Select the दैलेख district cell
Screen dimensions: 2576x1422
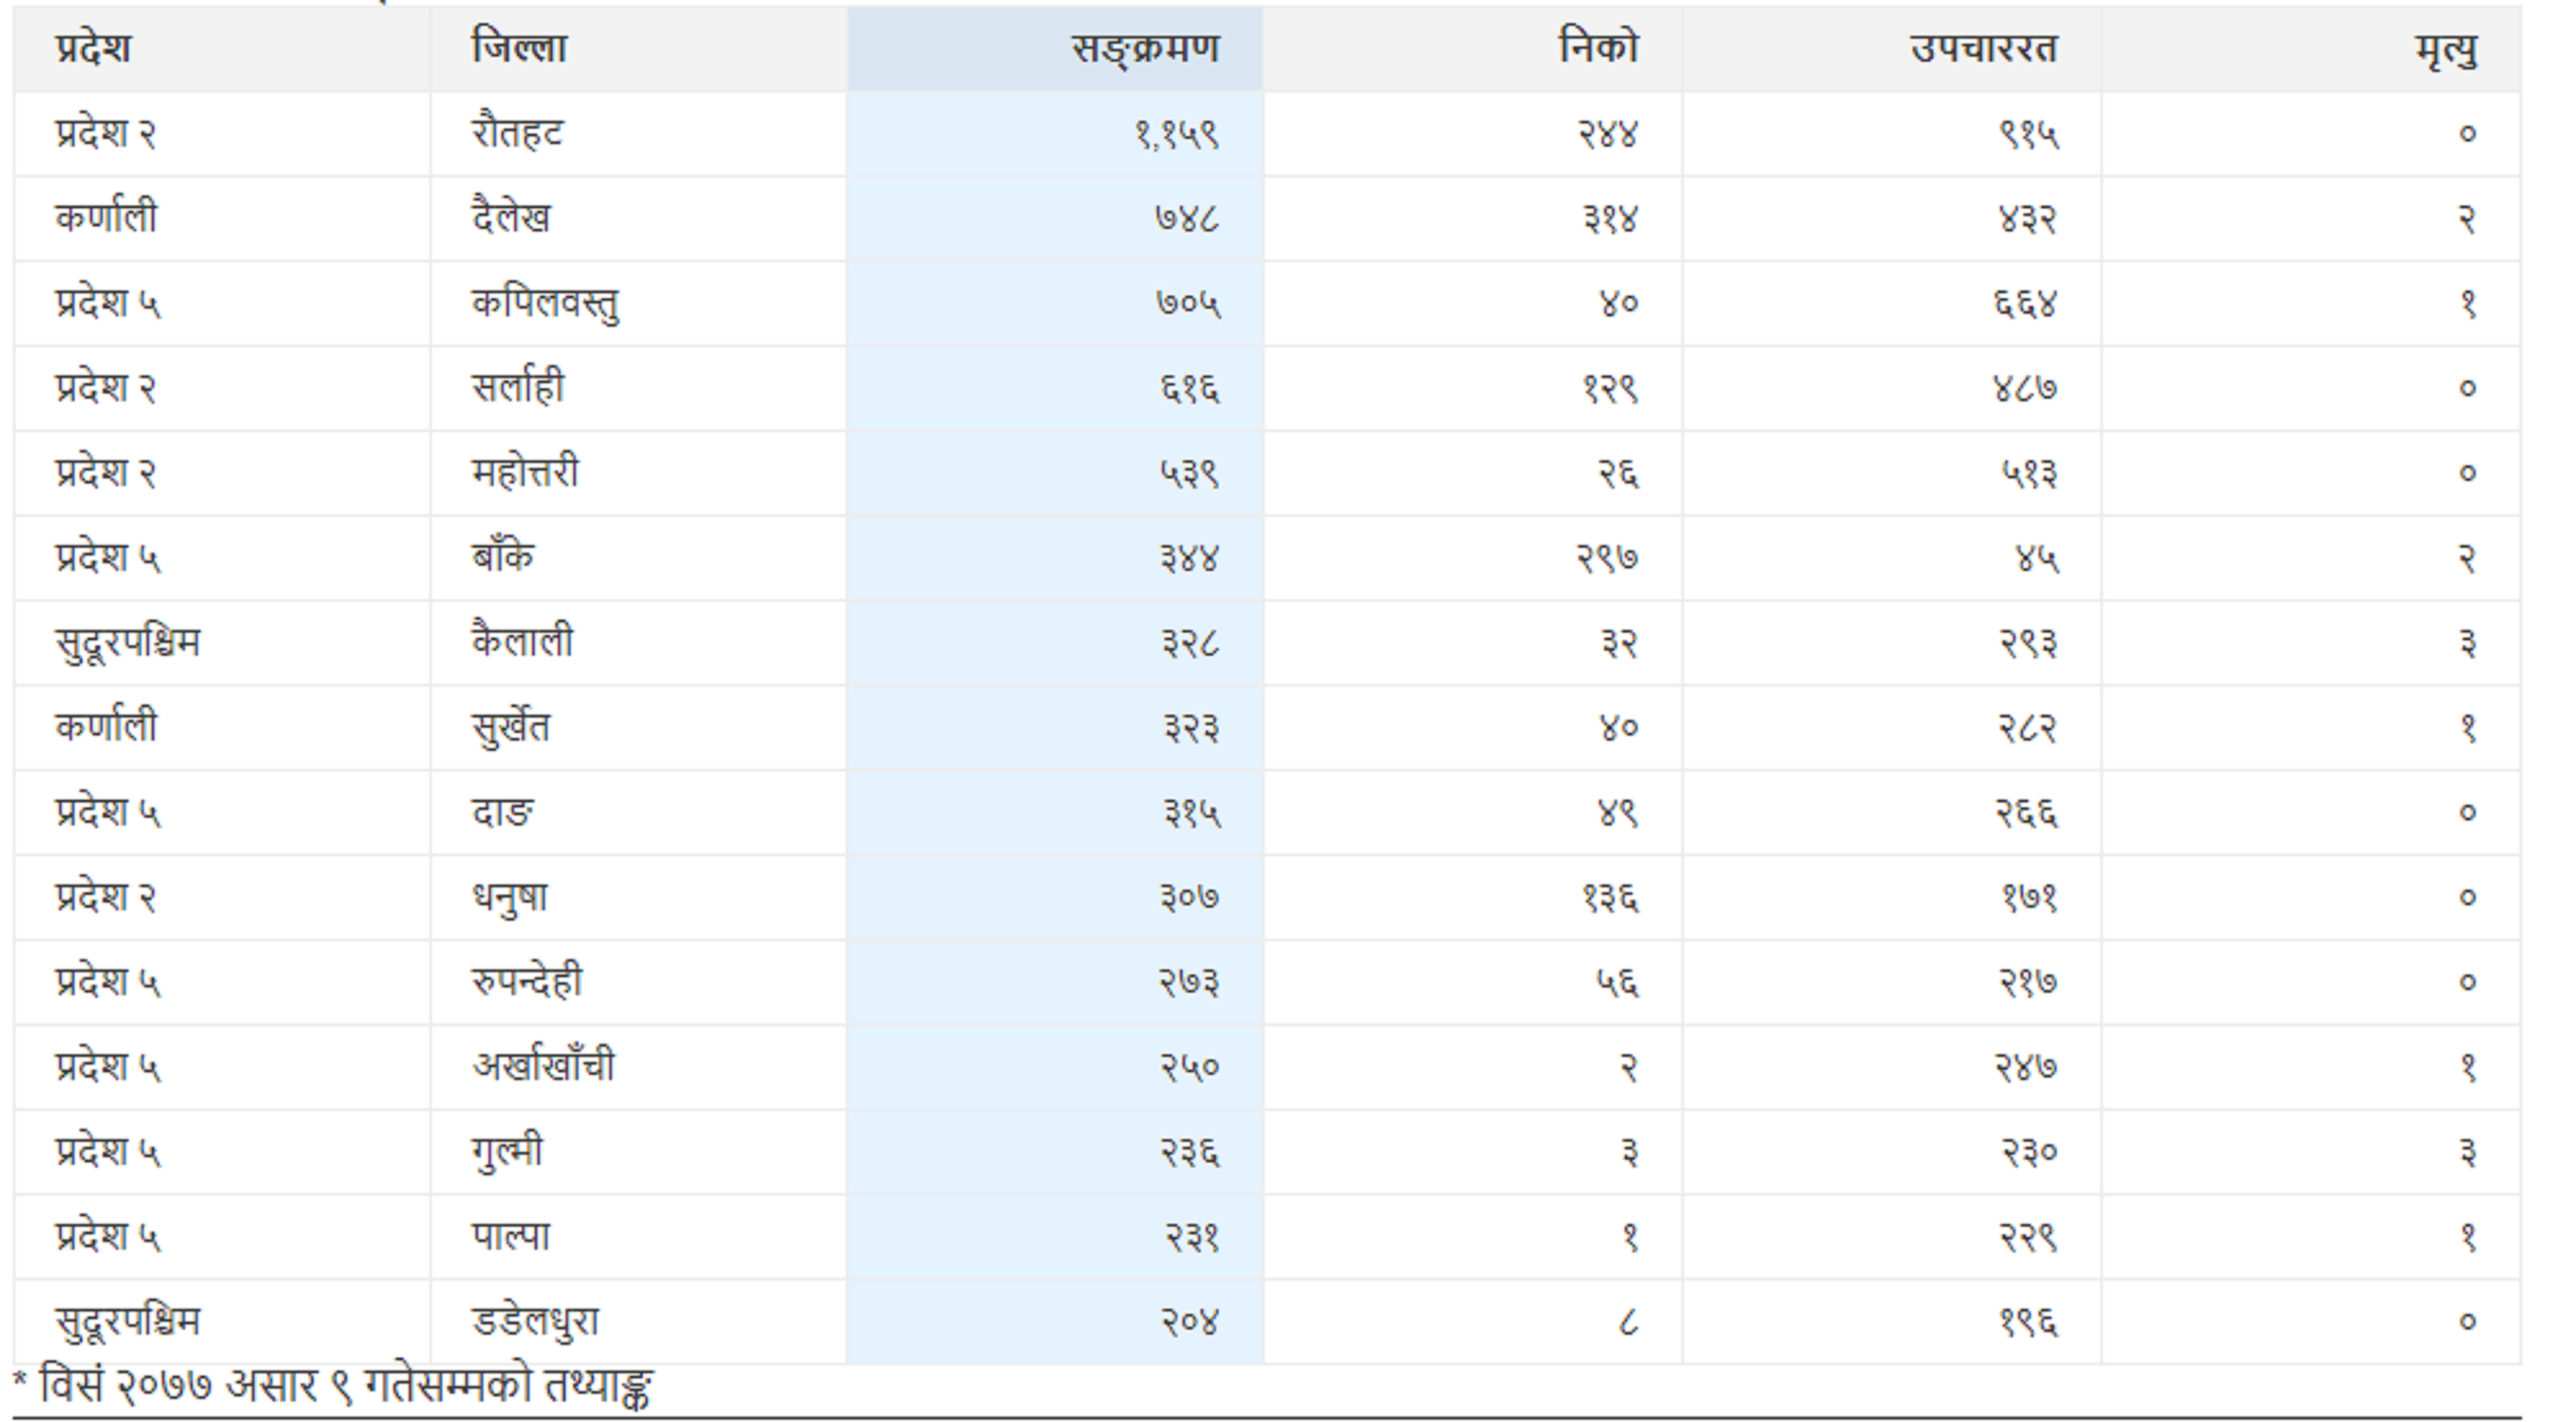click(x=639, y=219)
